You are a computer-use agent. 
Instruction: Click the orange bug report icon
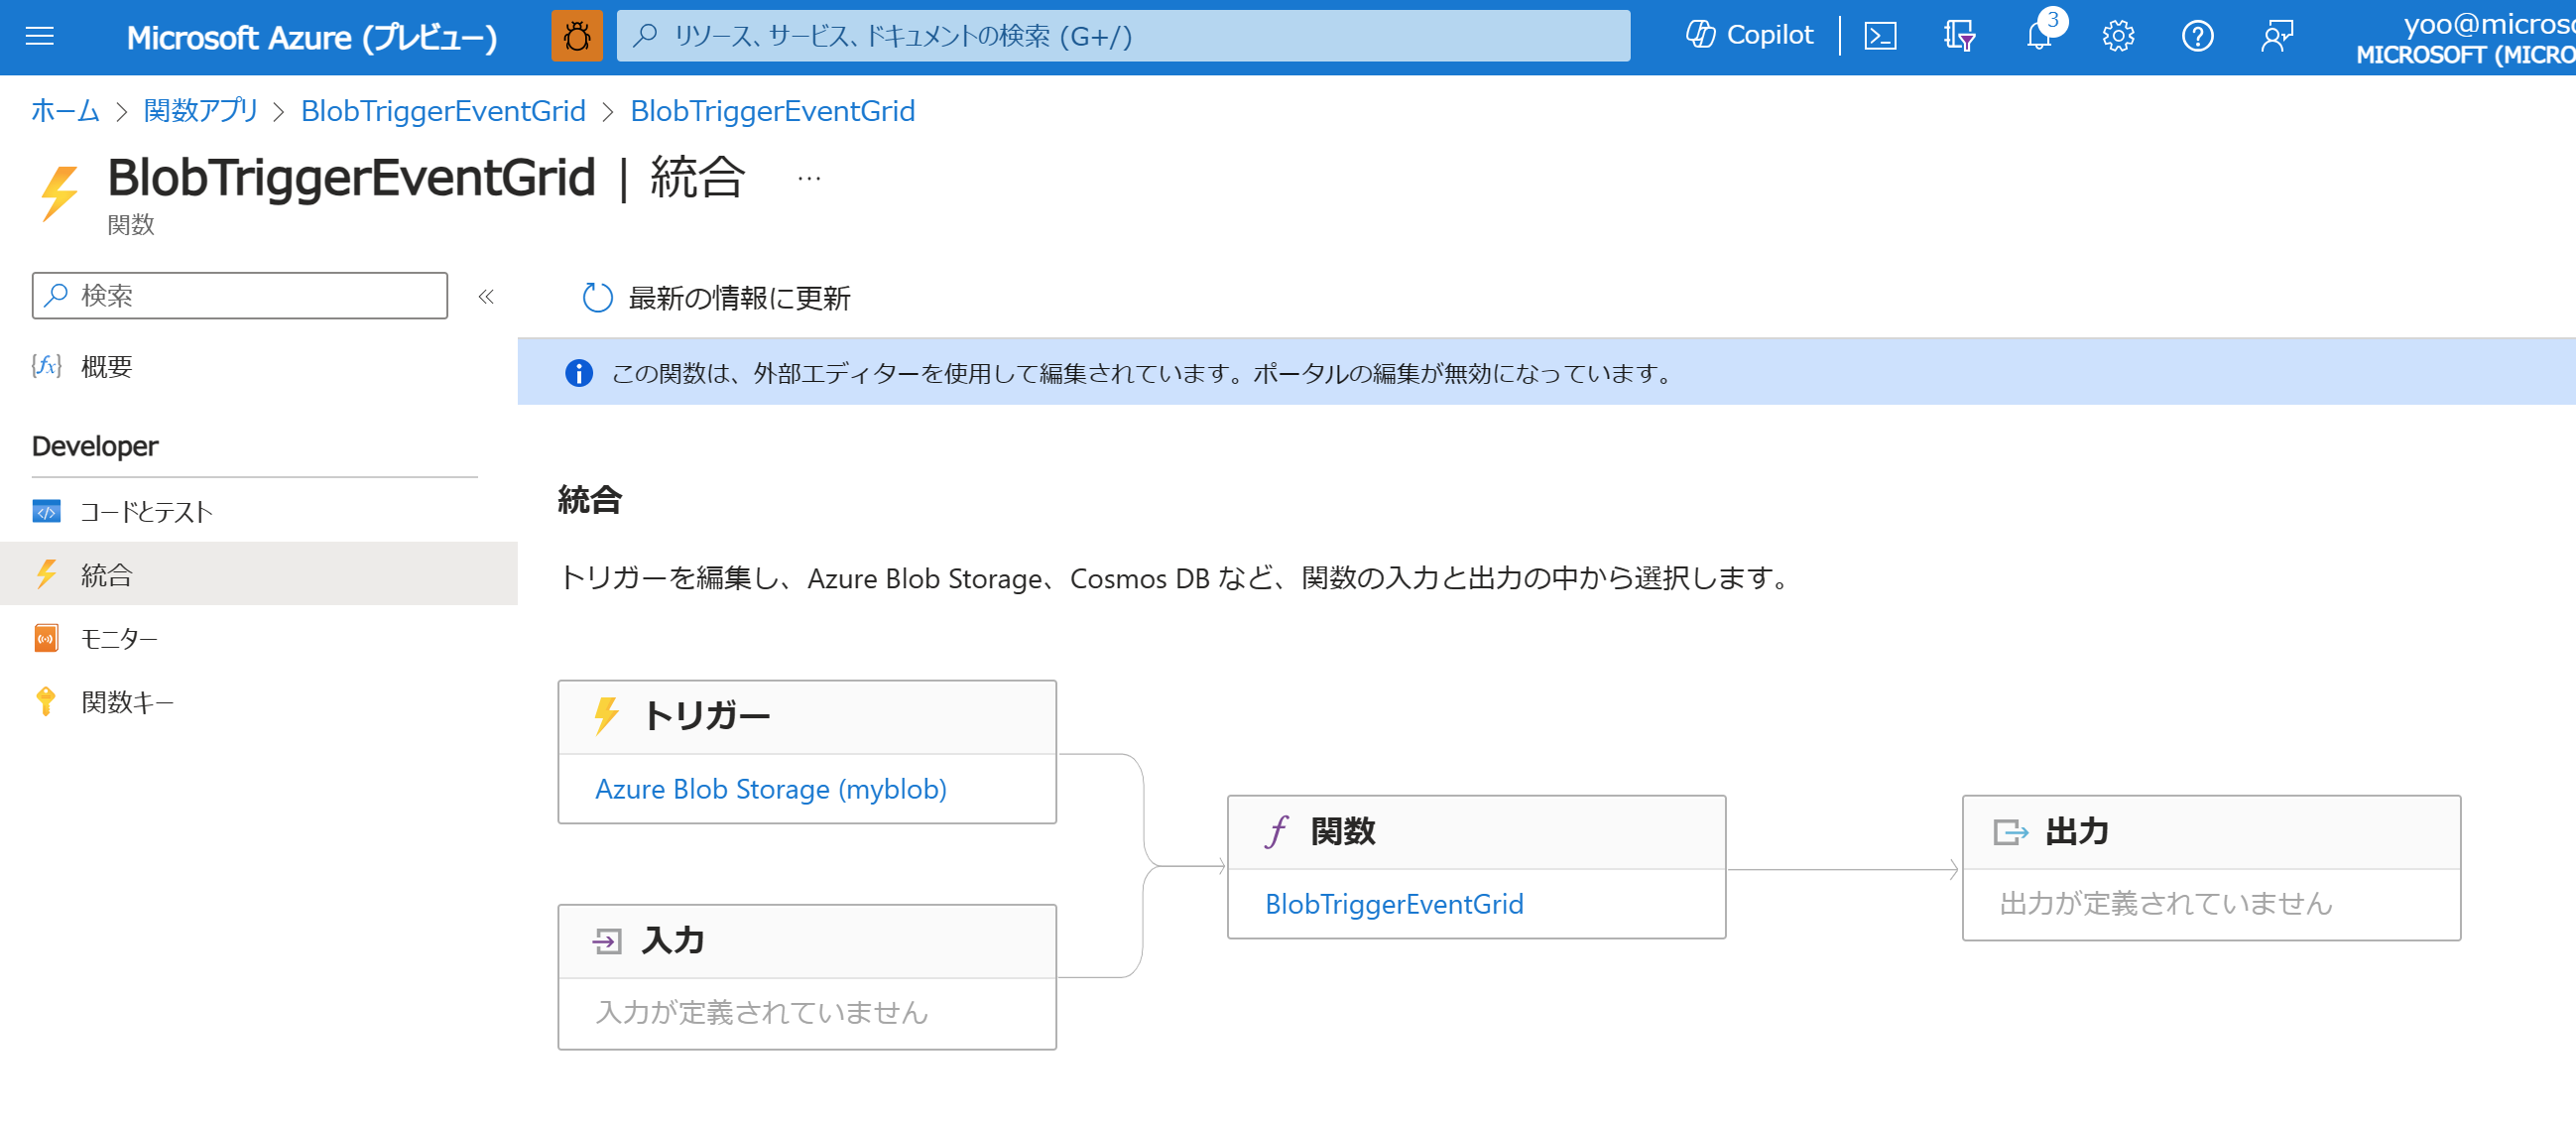pyautogui.click(x=578, y=37)
